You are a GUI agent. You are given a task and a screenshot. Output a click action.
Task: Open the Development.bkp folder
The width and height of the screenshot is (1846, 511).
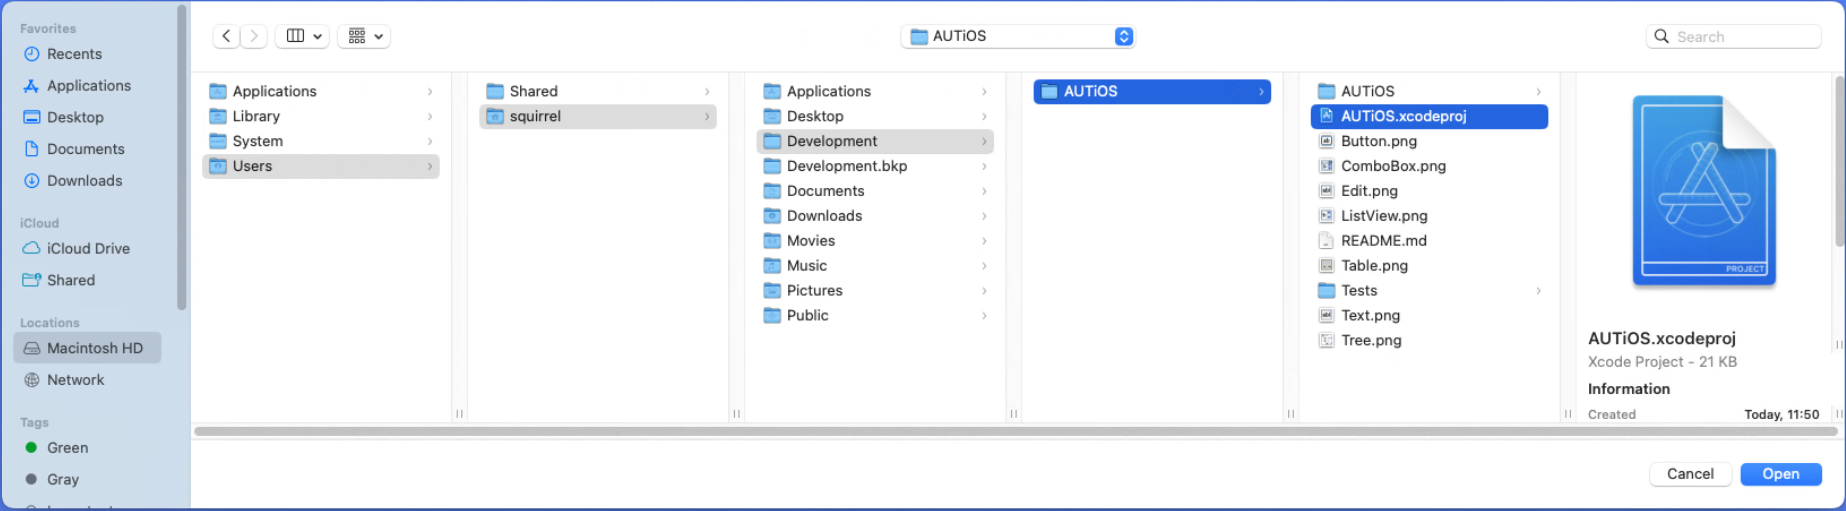tap(846, 166)
